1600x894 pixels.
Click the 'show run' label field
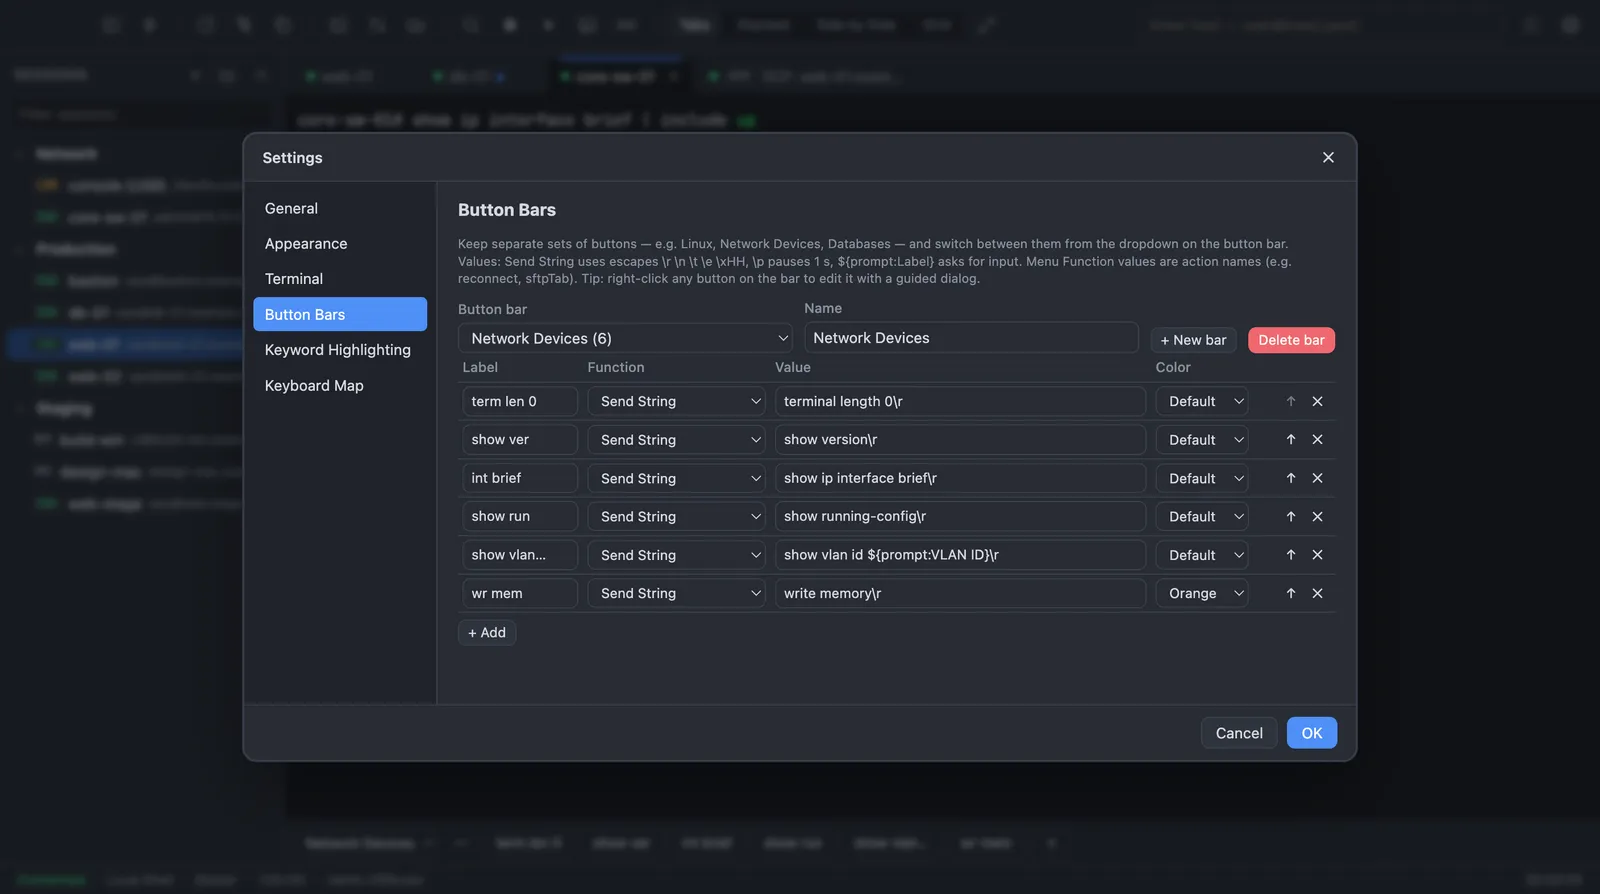coord(520,517)
